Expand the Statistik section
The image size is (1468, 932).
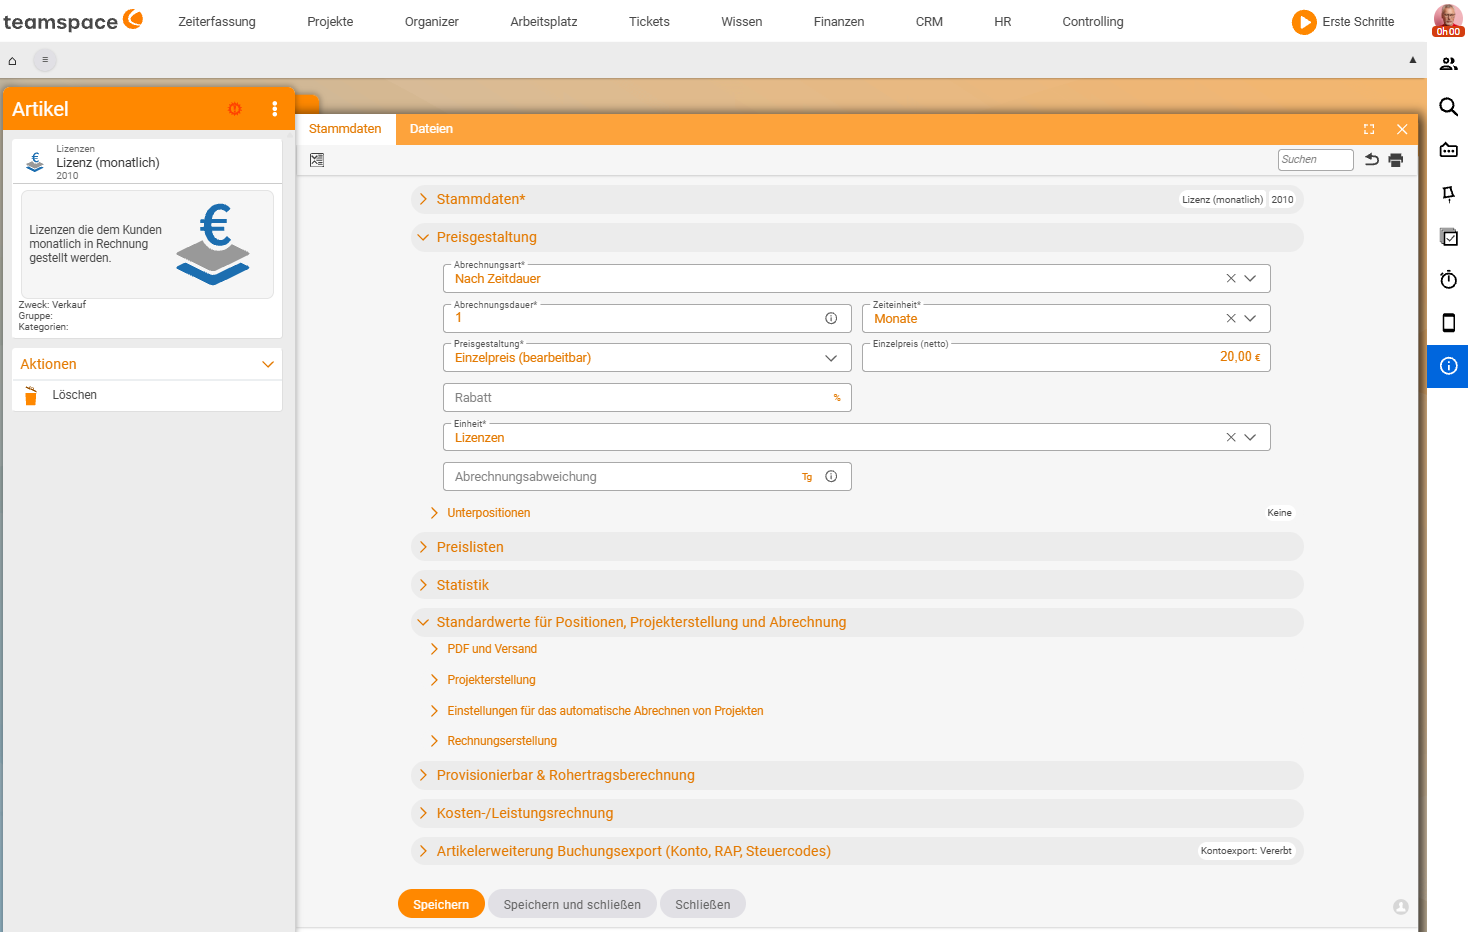(857, 585)
